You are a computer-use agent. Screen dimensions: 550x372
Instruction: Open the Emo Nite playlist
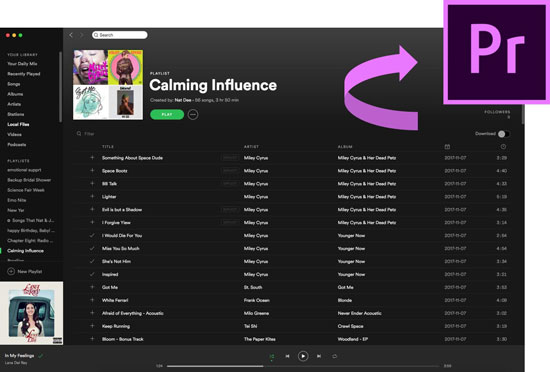(x=17, y=200)
